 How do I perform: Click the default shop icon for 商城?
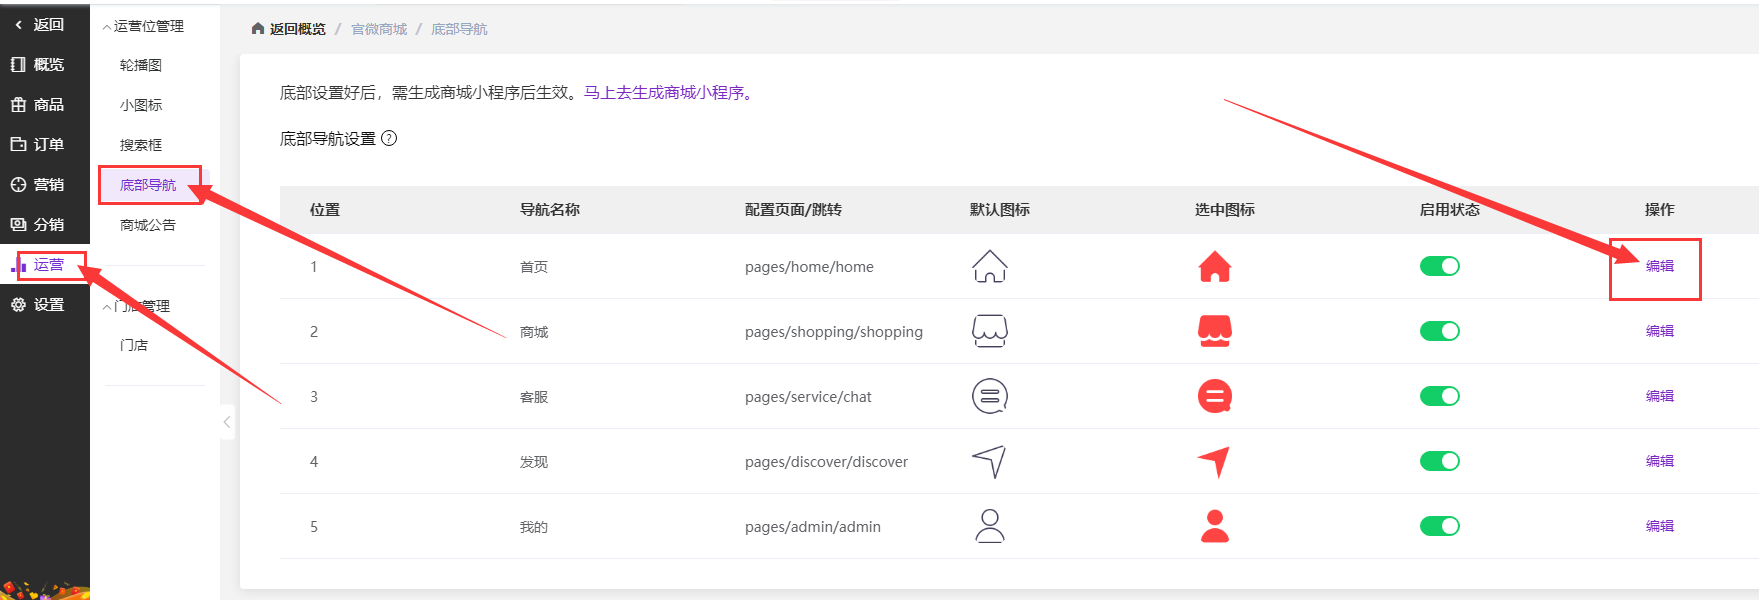[989, 331]
